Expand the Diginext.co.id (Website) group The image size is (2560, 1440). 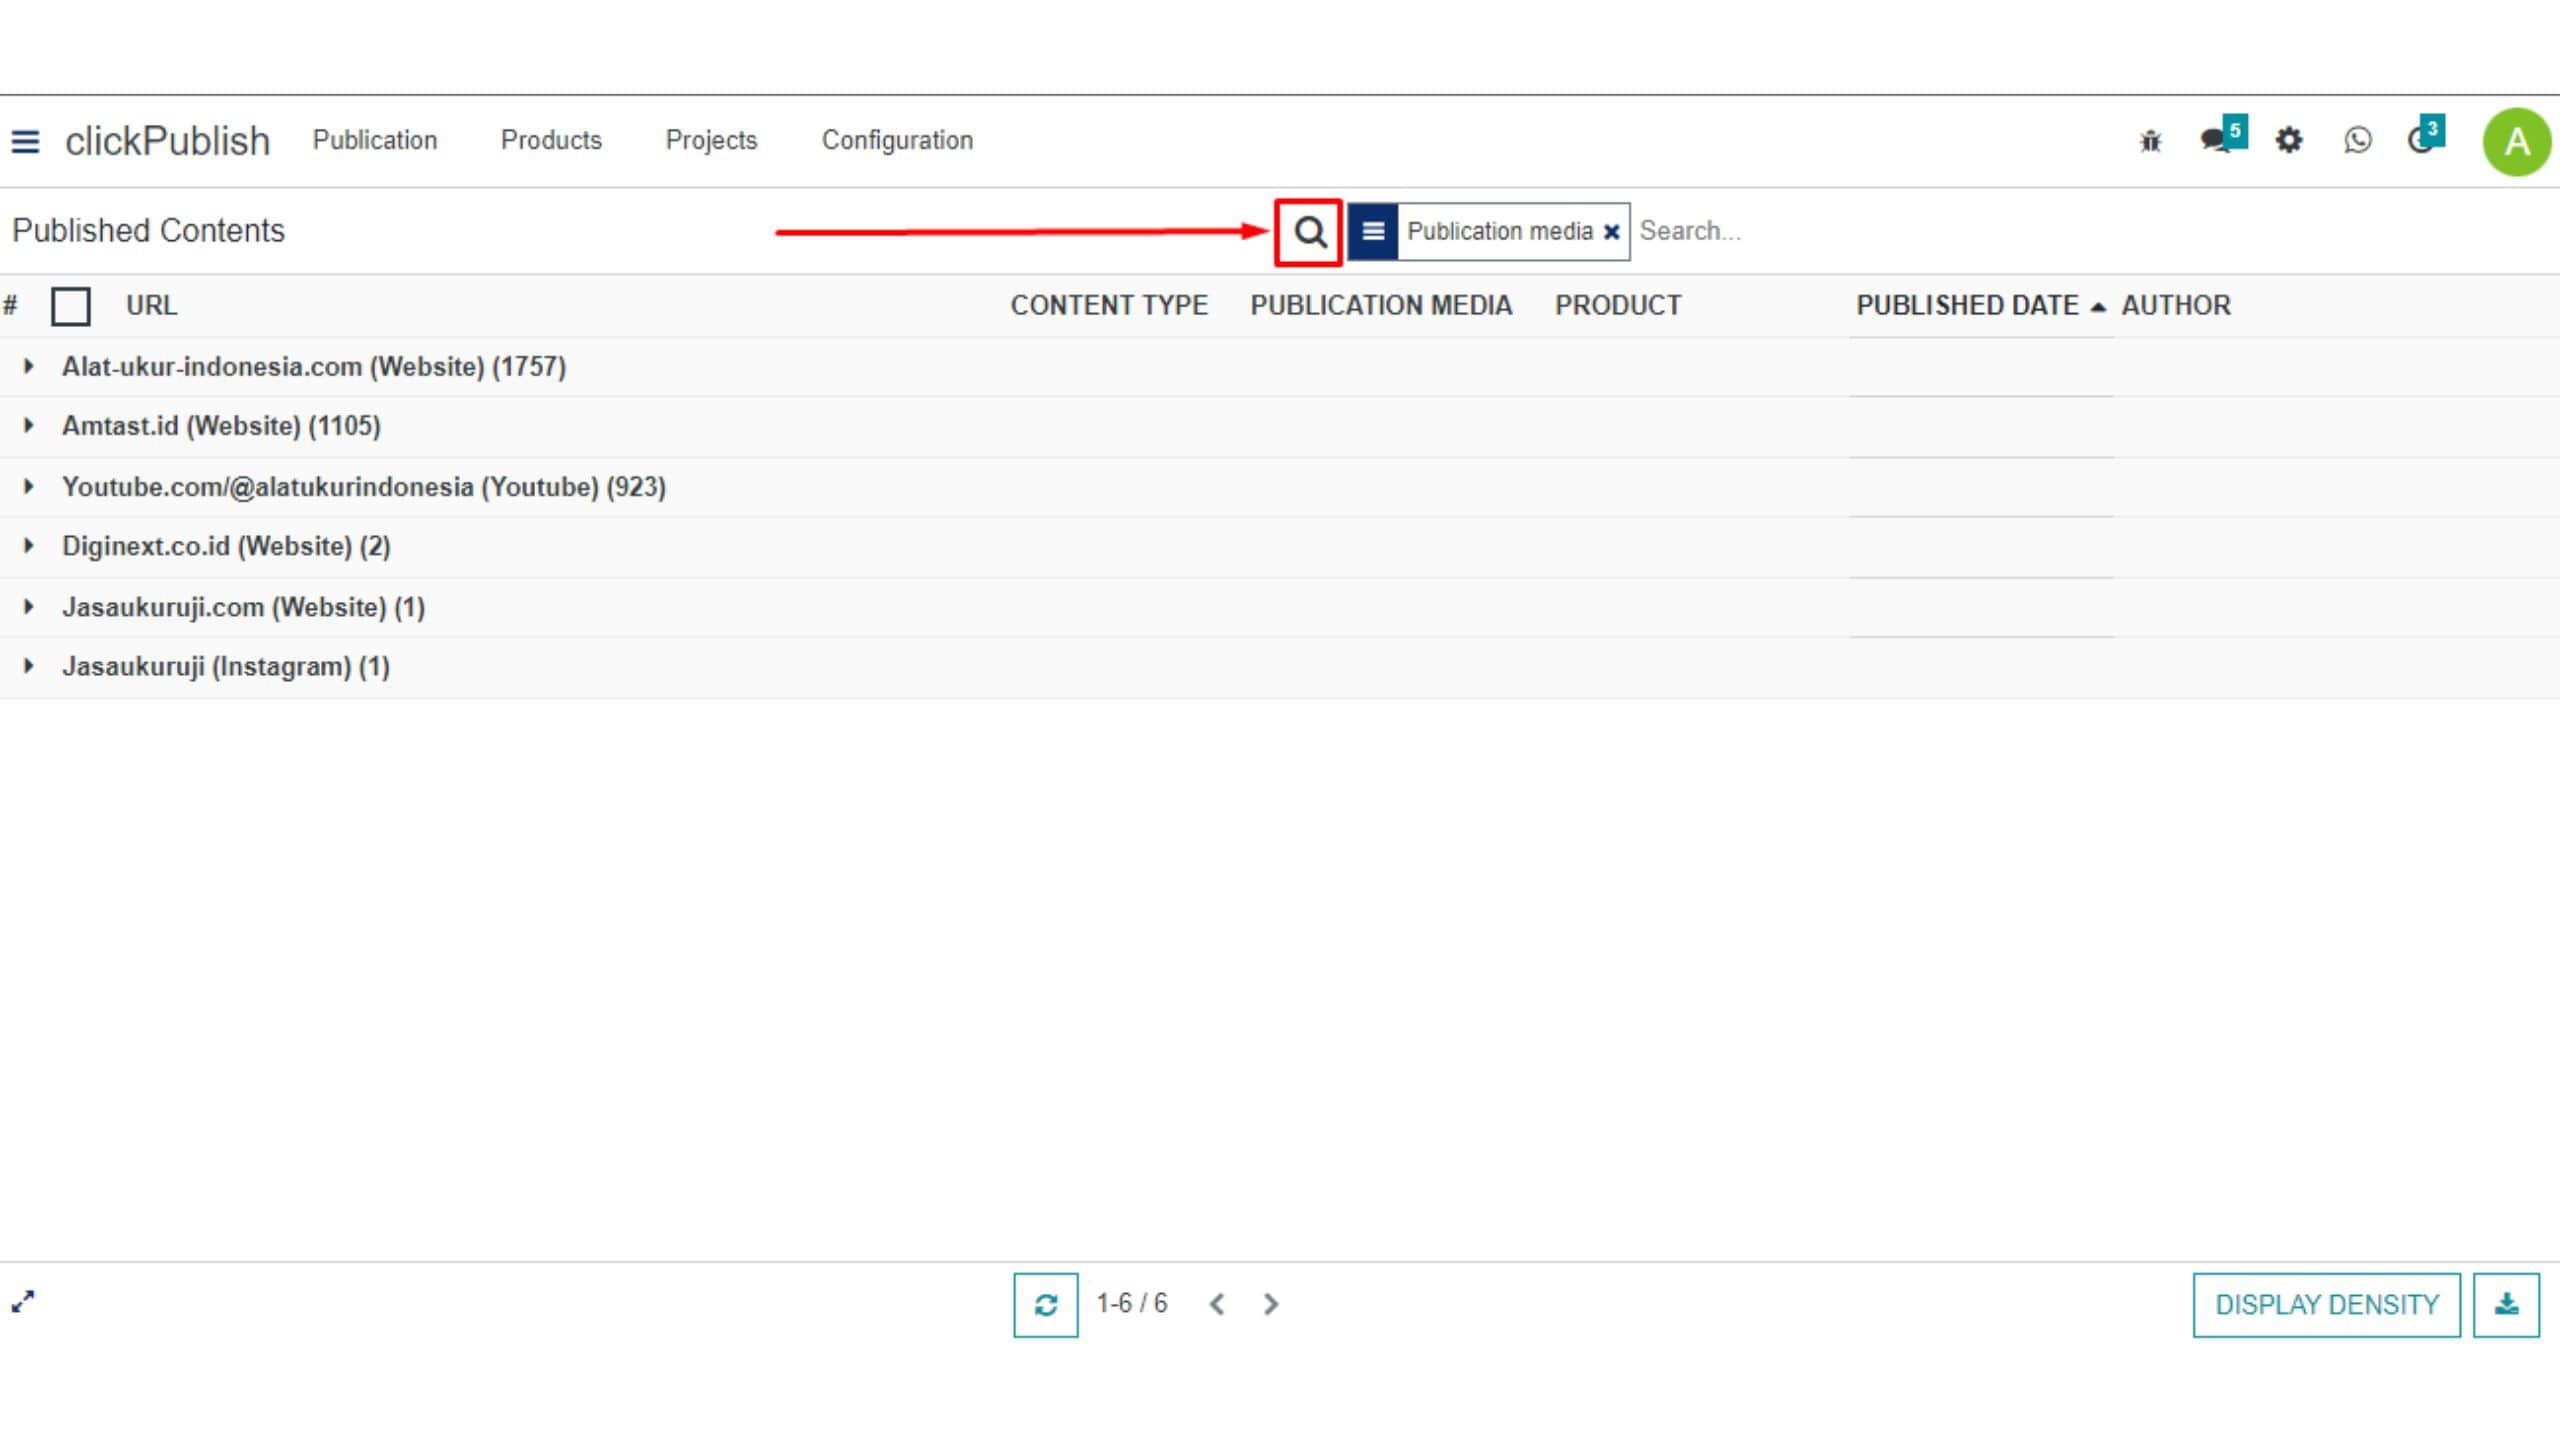[x=29, y=545]
